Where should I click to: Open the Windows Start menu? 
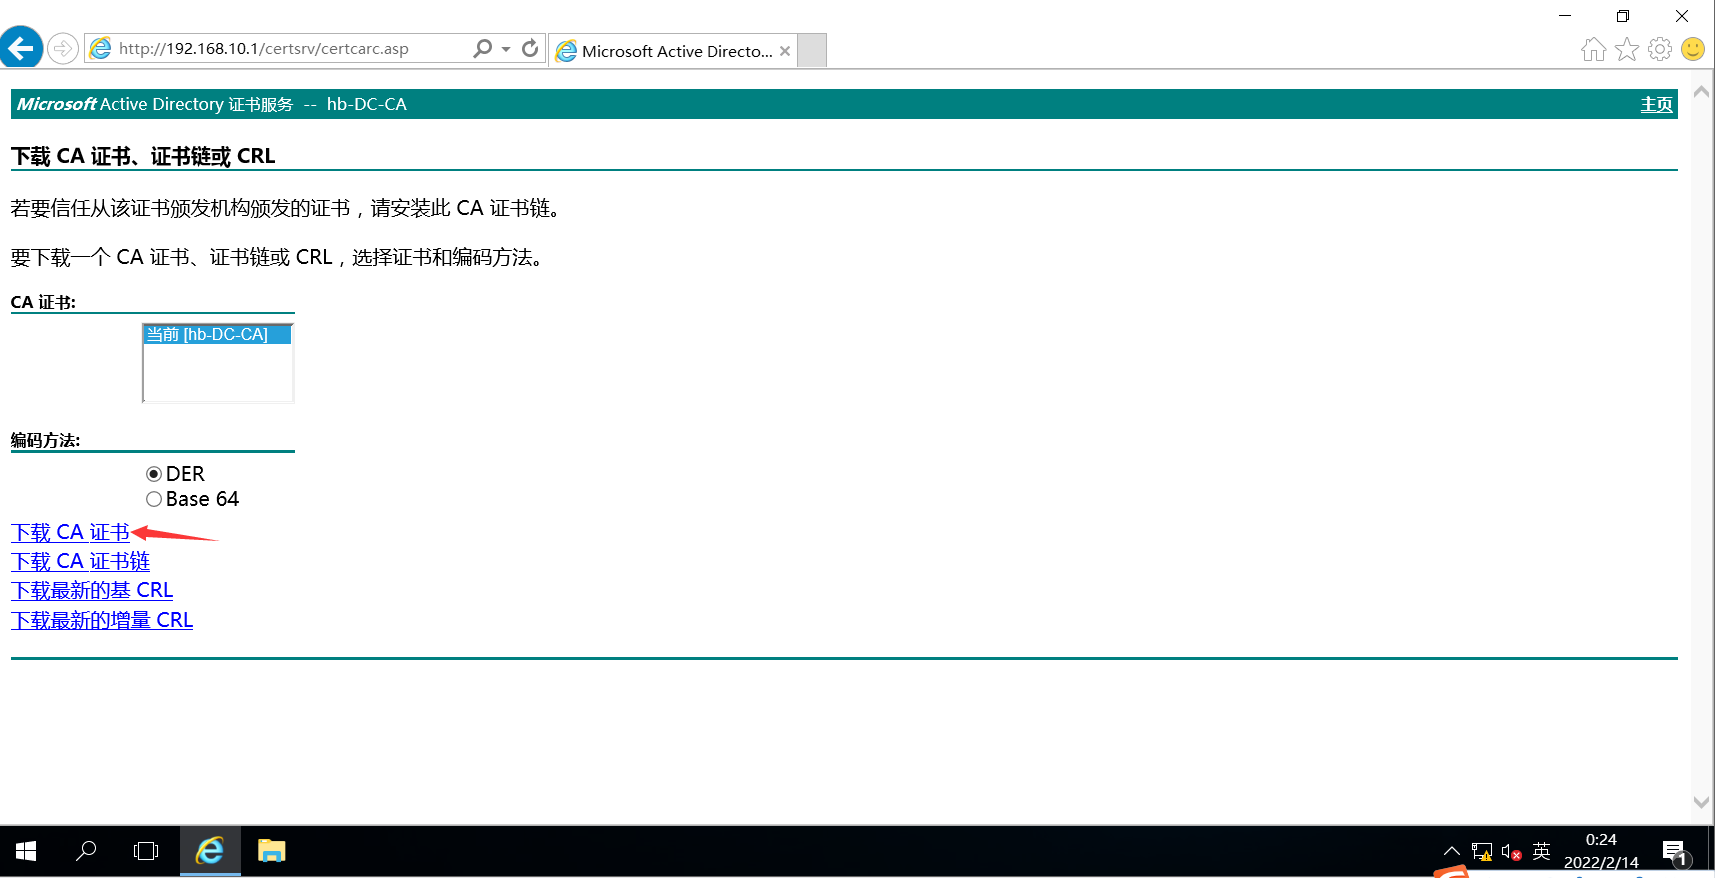pos(26,851)
